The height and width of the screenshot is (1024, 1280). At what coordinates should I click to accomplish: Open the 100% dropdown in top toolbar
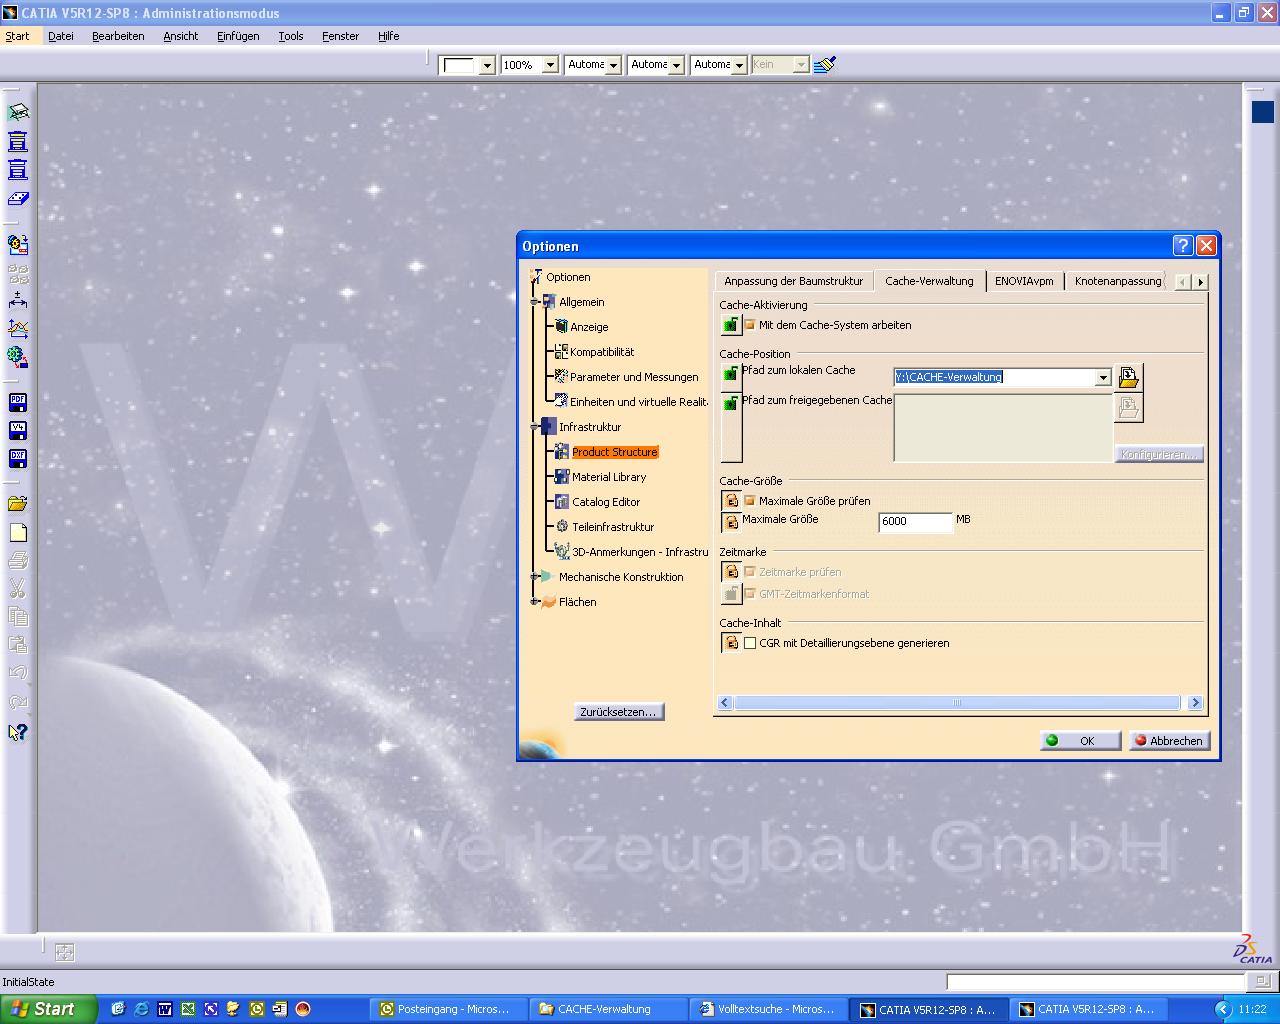pos(549,65)
